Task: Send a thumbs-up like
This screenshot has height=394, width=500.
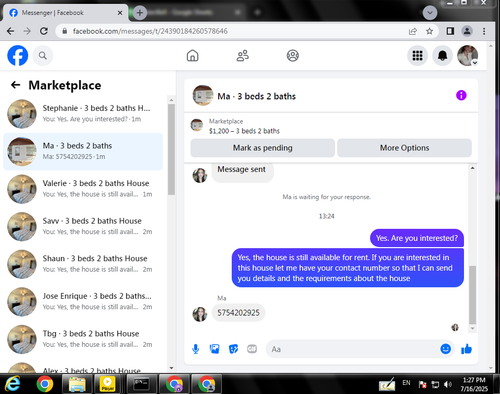Action: pos(466,349)
